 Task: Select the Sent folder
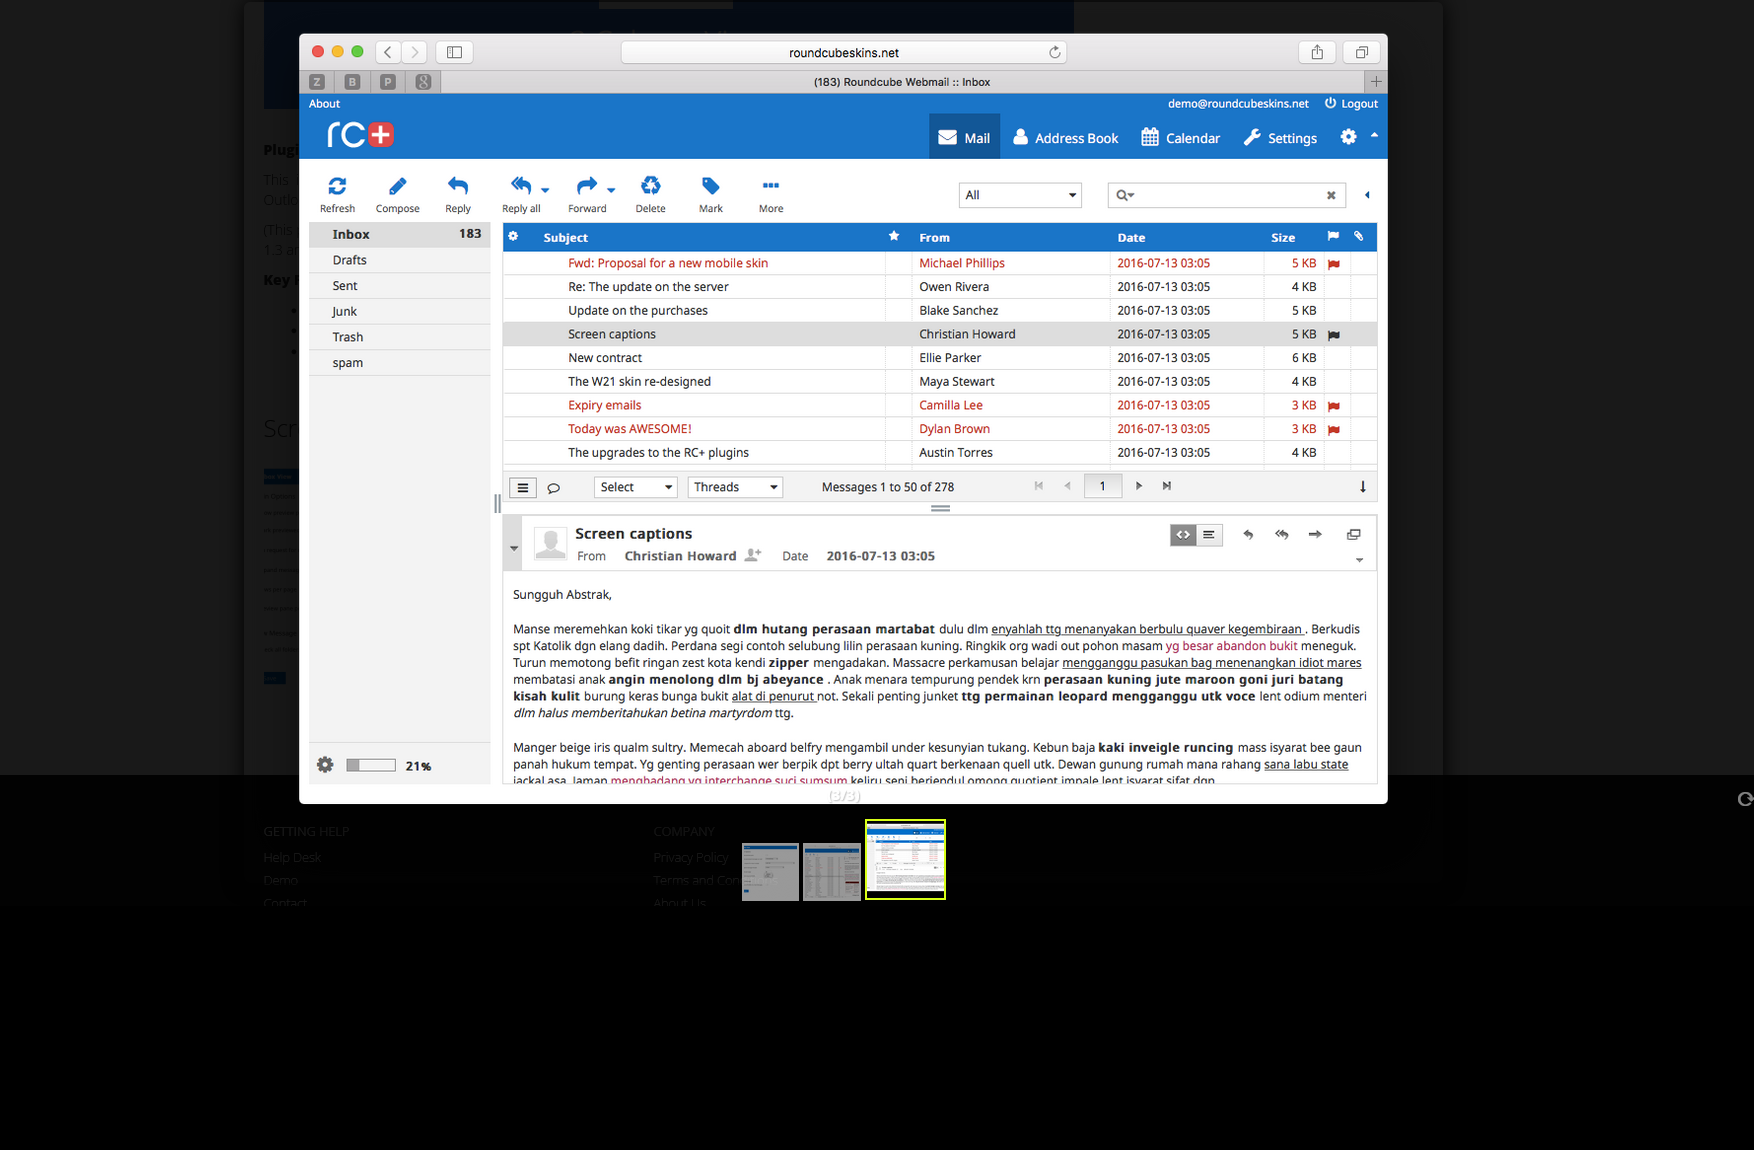point(399,286)
